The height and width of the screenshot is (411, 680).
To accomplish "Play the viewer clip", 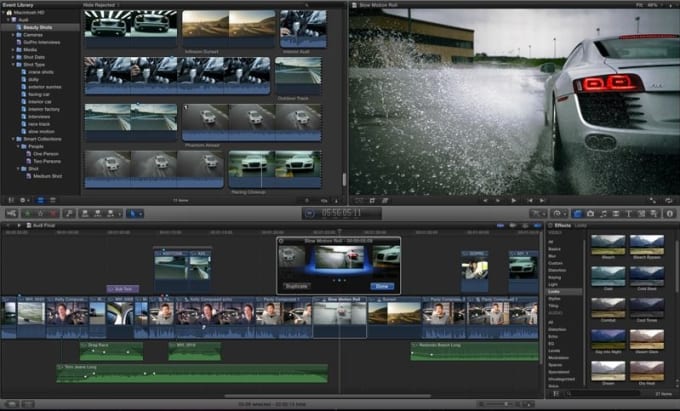I will coord(513,200).
